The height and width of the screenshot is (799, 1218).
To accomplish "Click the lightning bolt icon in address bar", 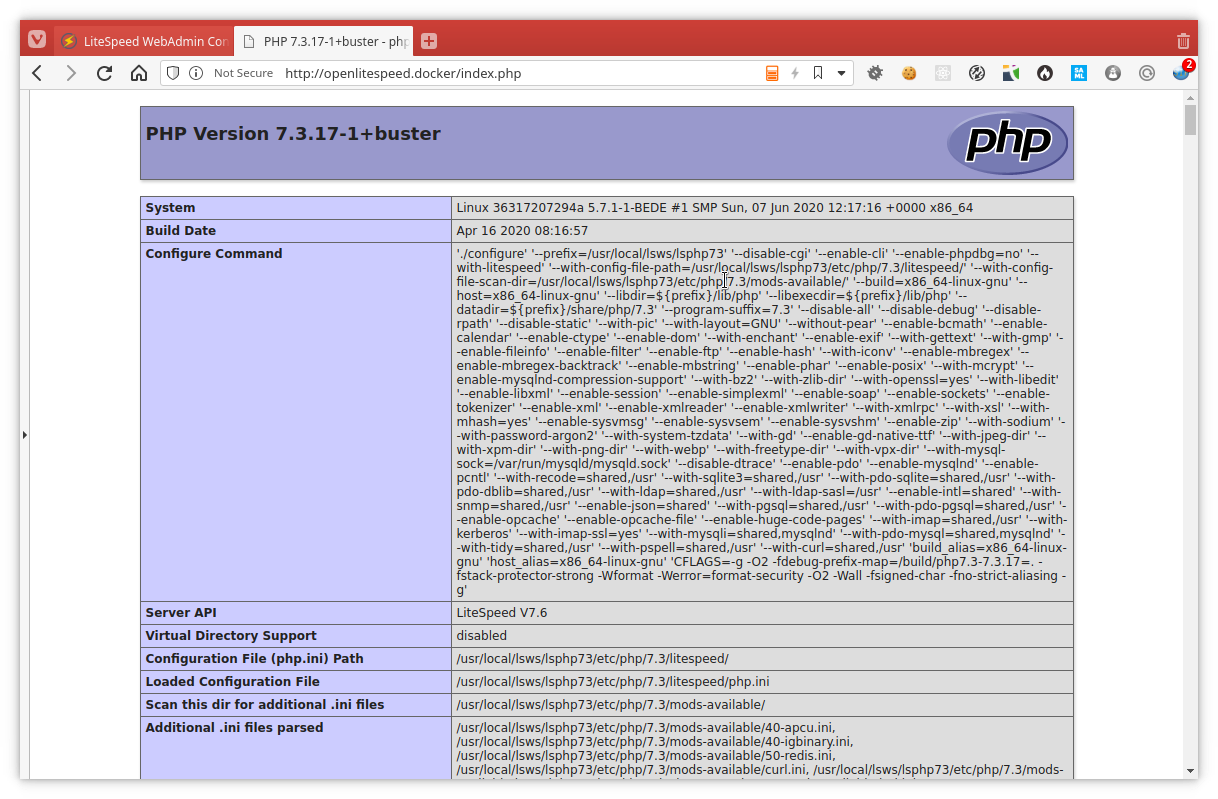I will tap(794, 73).
